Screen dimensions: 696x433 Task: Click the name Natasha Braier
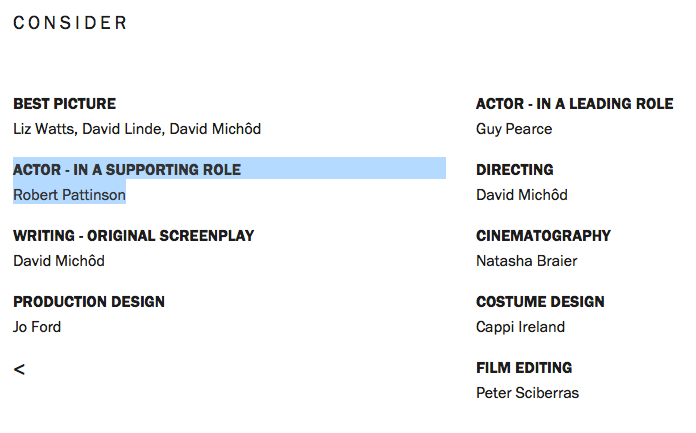coord(527,261)
